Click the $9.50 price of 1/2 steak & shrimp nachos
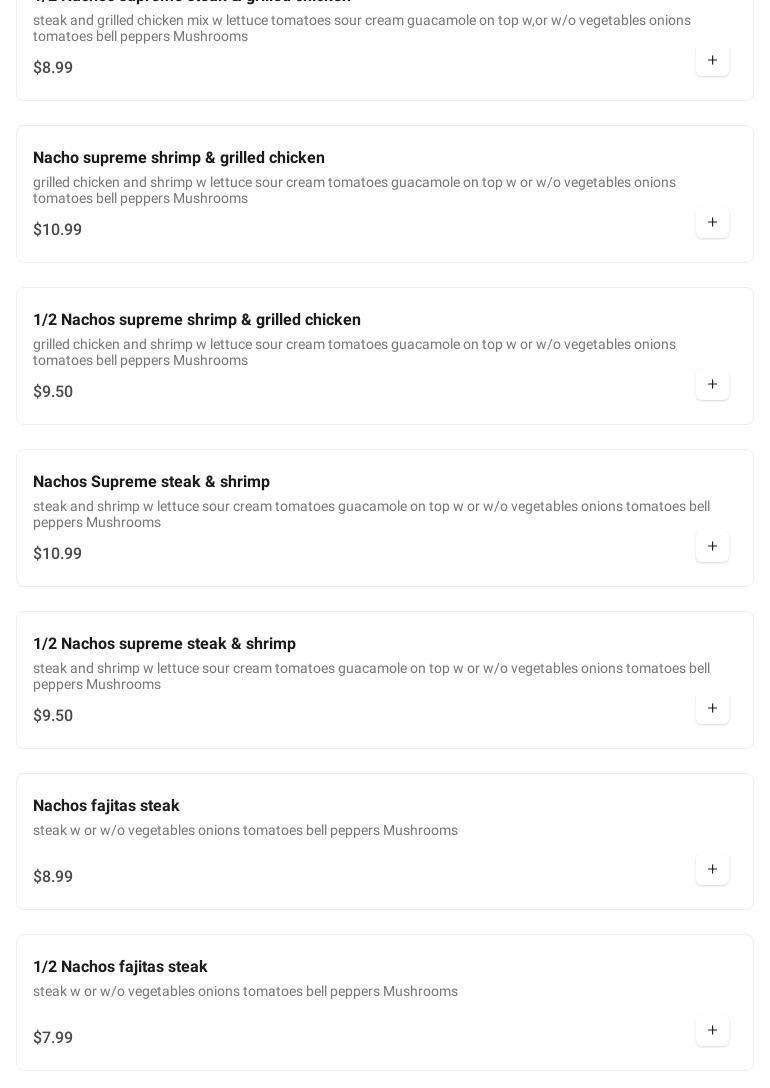This screenshot has height=1088, width=770. (53, 716)
